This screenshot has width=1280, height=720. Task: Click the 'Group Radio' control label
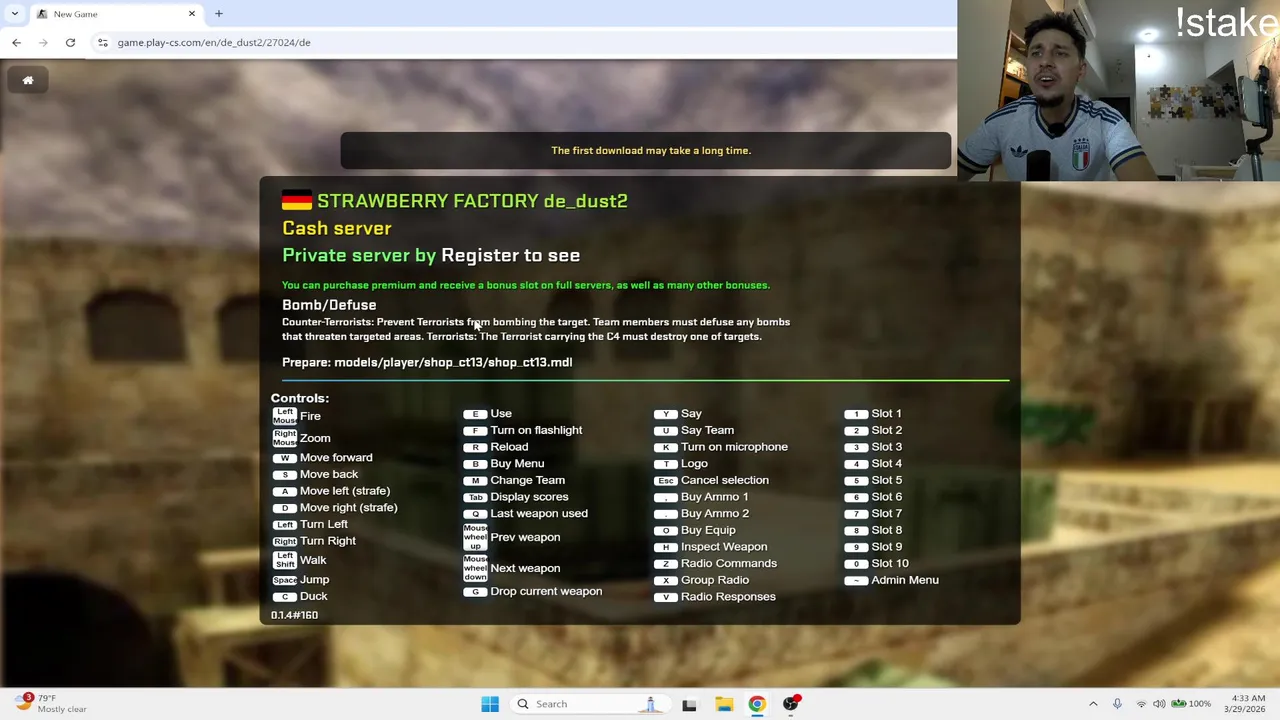tap(715, 580)
